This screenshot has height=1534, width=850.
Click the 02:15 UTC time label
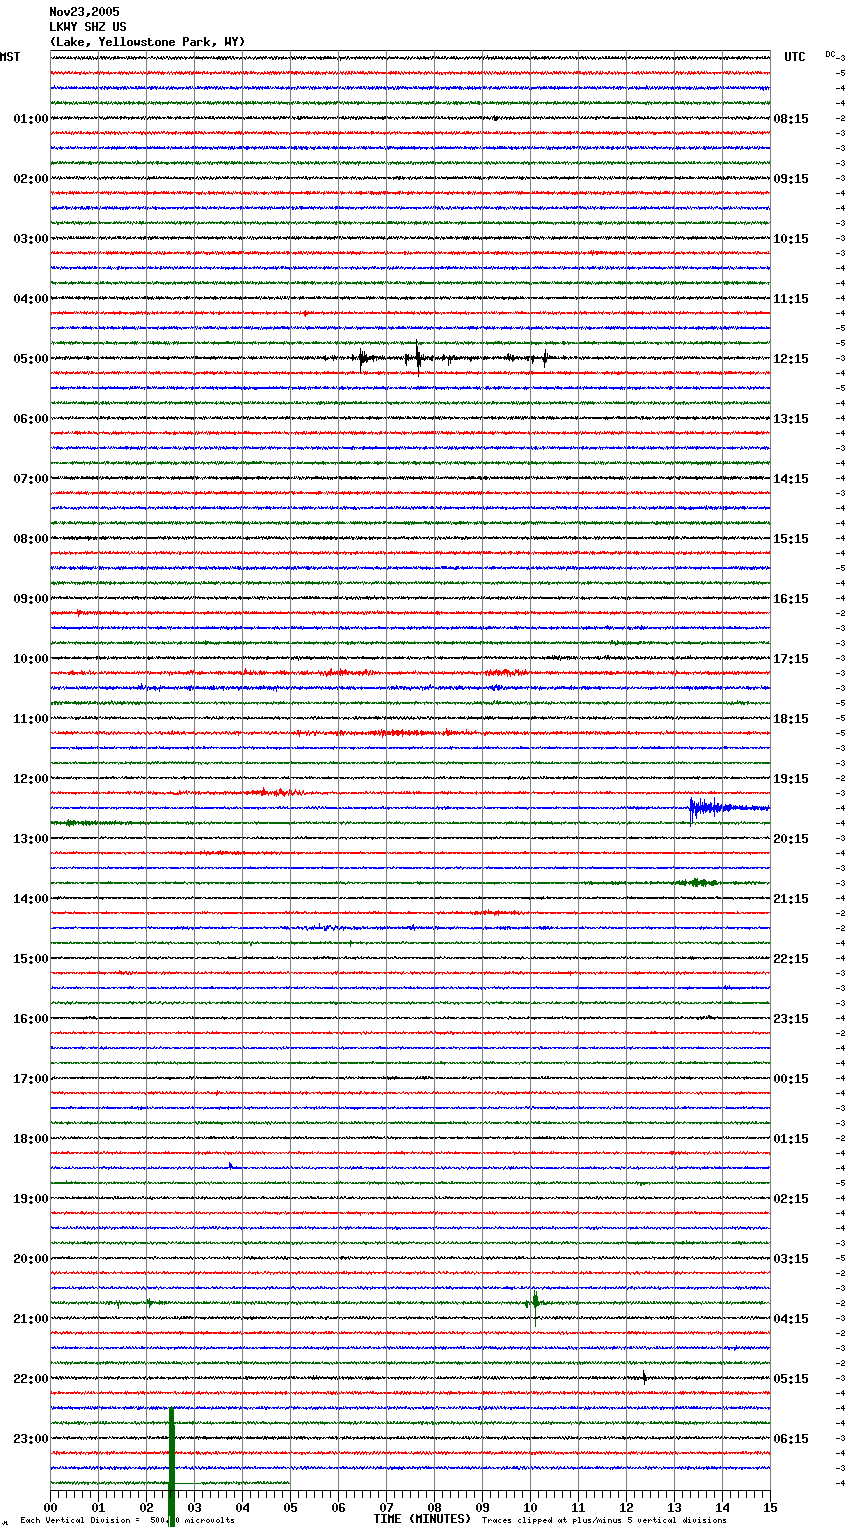tap(791, 1199)
